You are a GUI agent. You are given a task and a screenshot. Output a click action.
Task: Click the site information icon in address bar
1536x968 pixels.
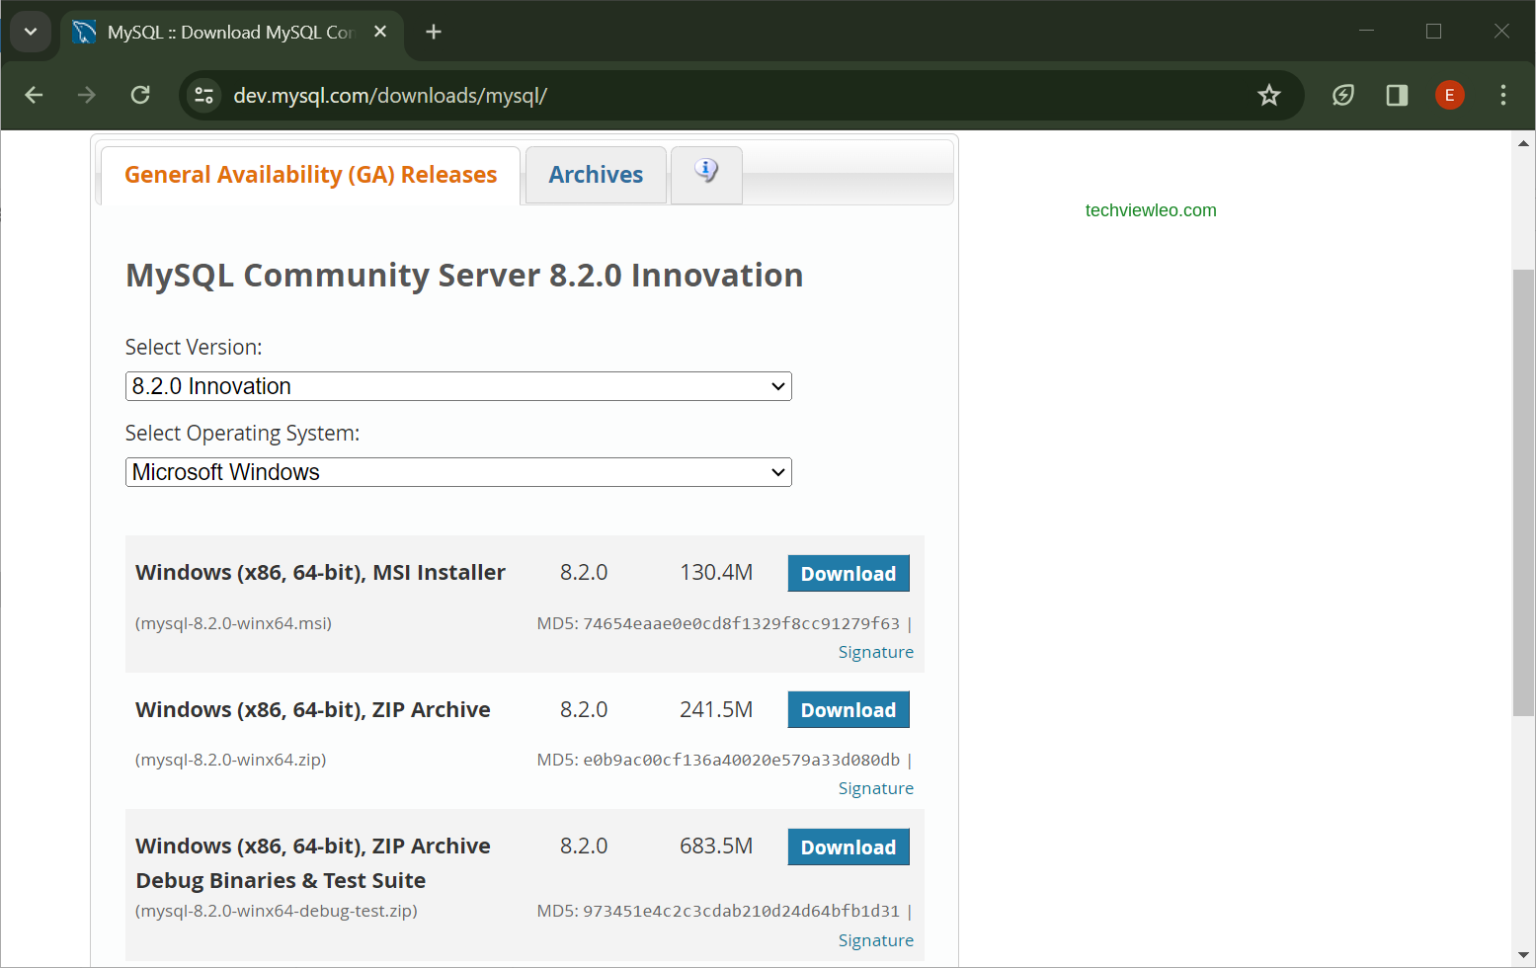click(204, 95)
